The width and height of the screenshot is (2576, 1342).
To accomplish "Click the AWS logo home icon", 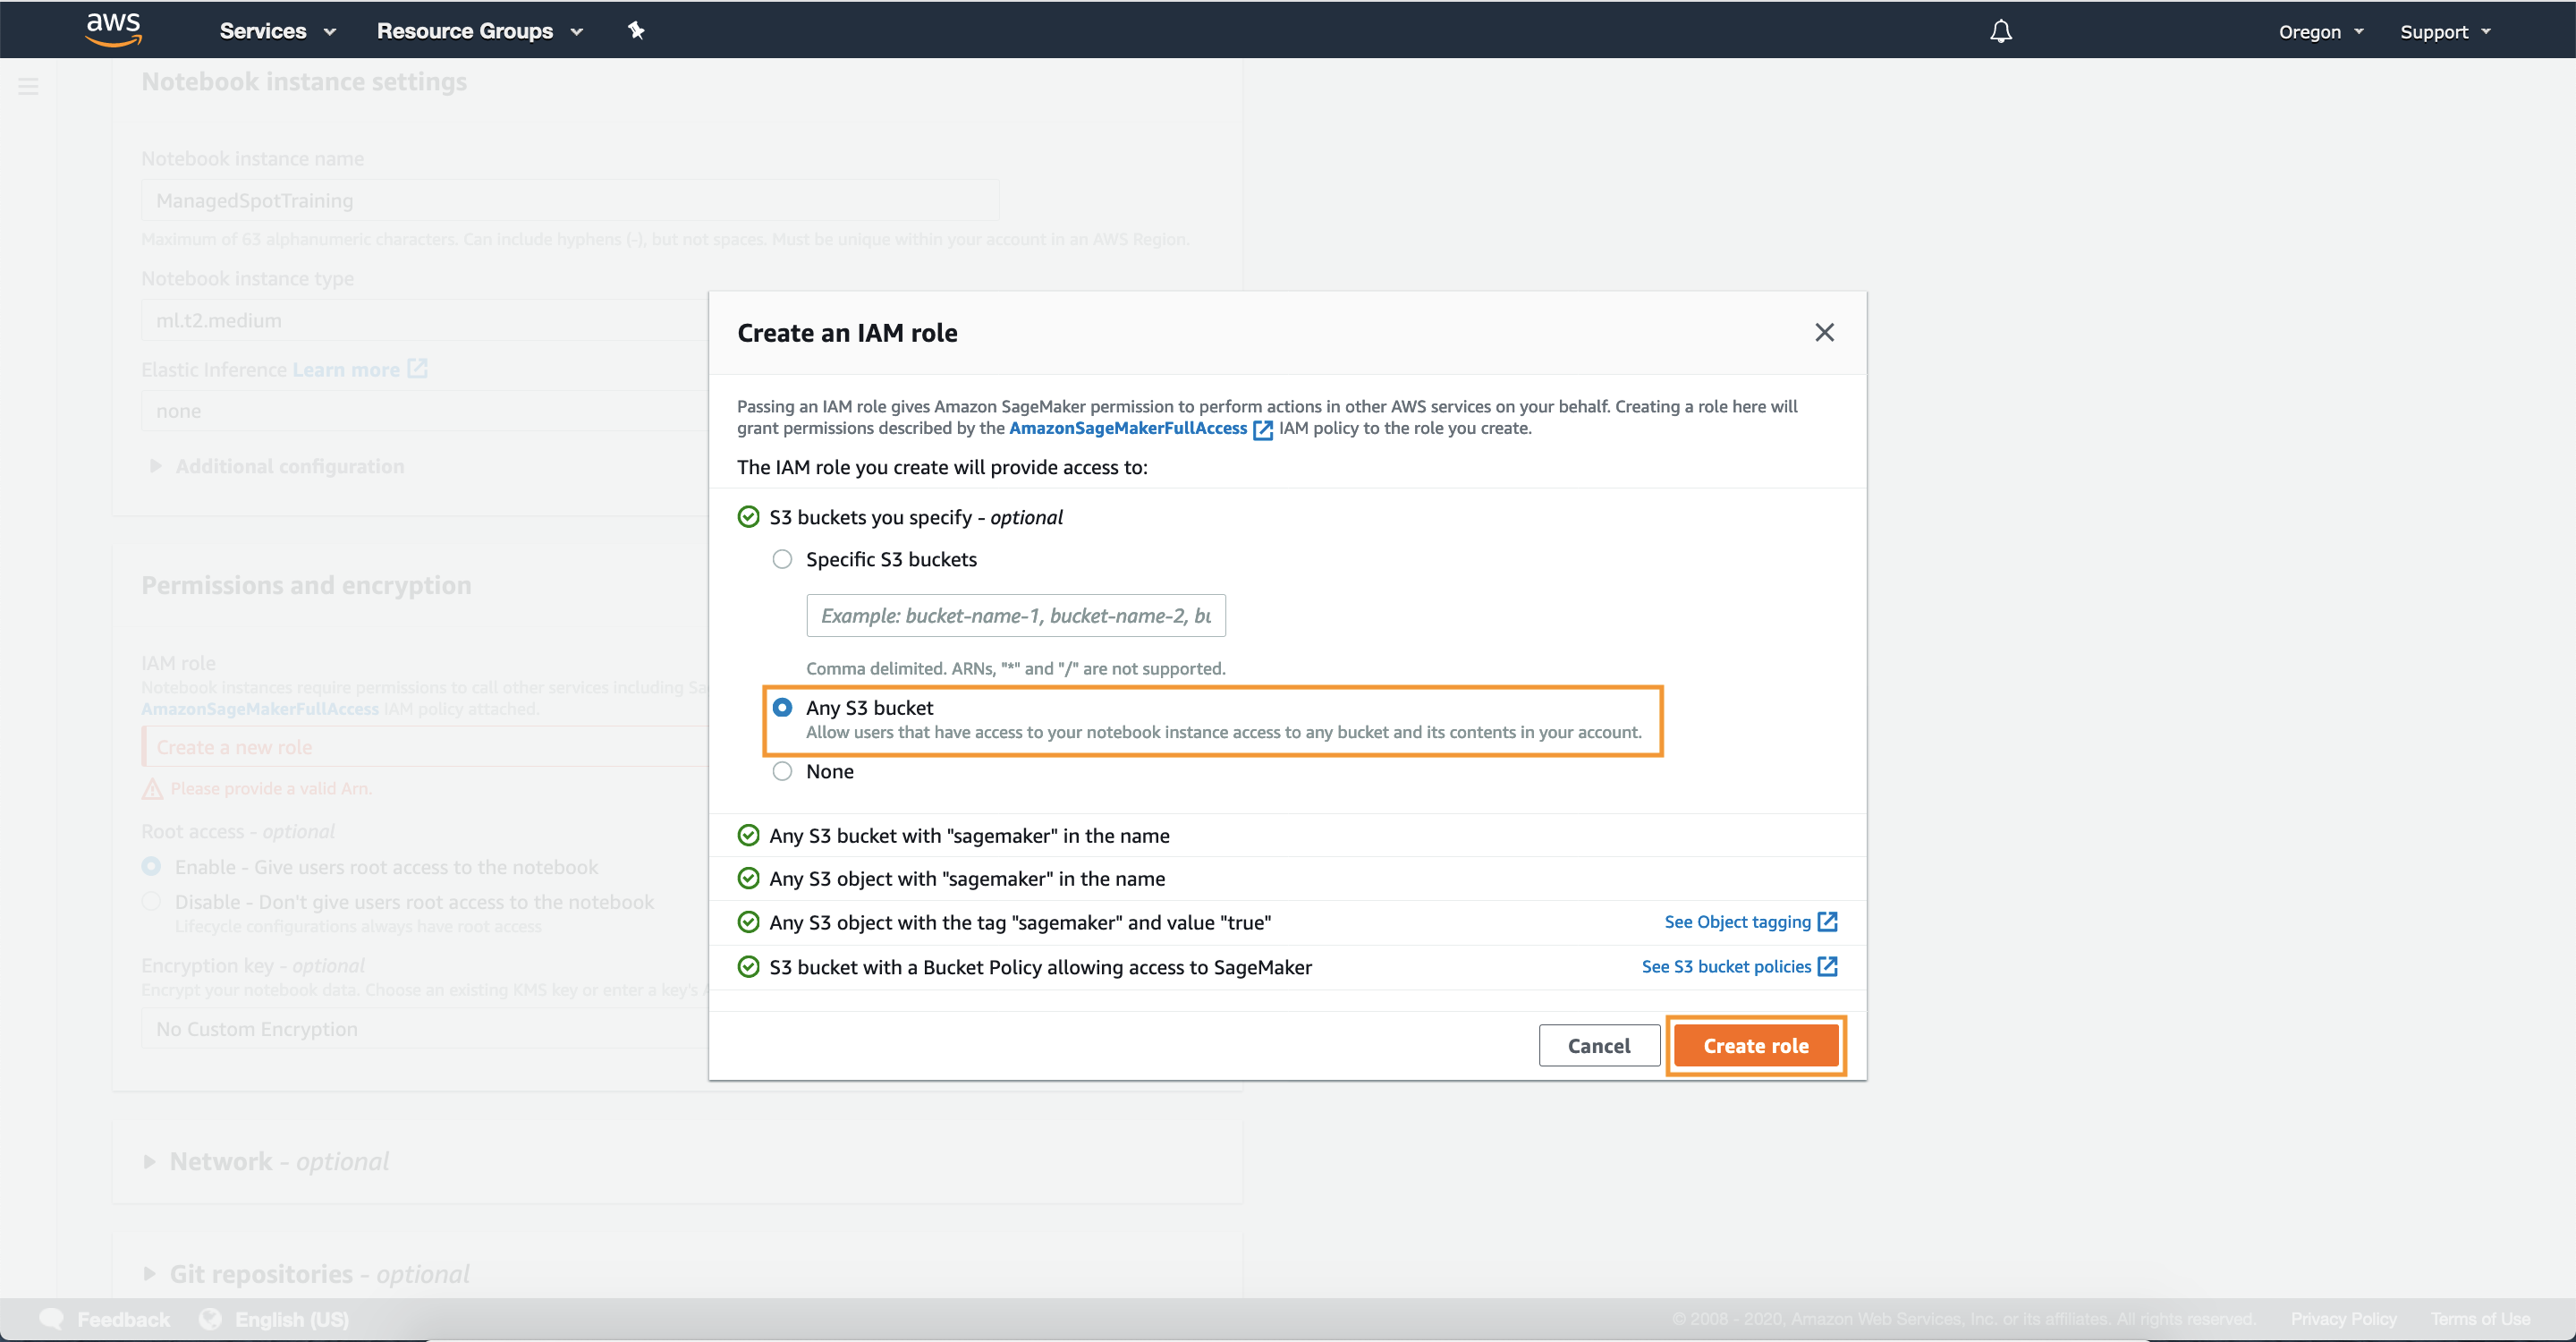I will pyautogui.click(x=113, y=30).
